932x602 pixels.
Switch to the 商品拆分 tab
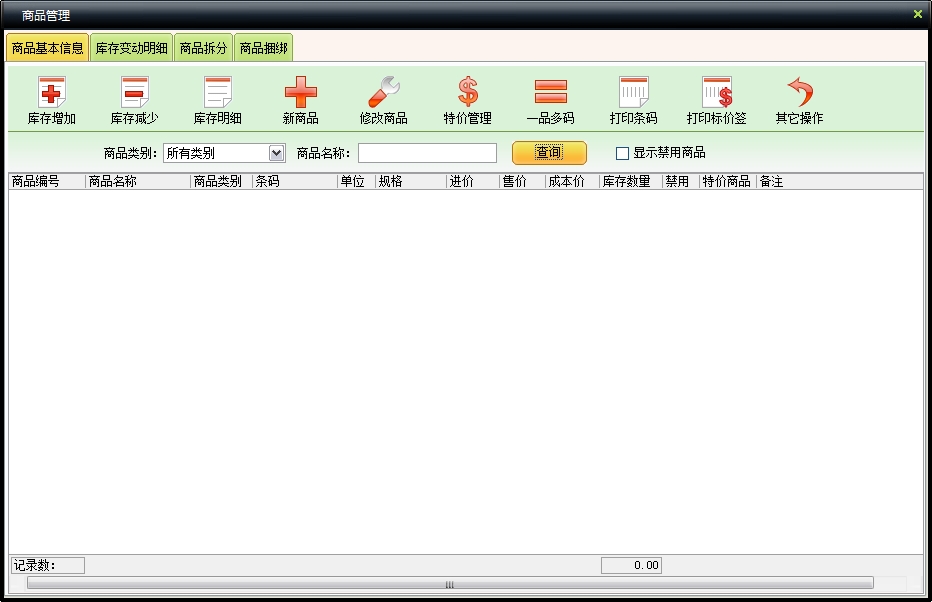coord(203,48)
